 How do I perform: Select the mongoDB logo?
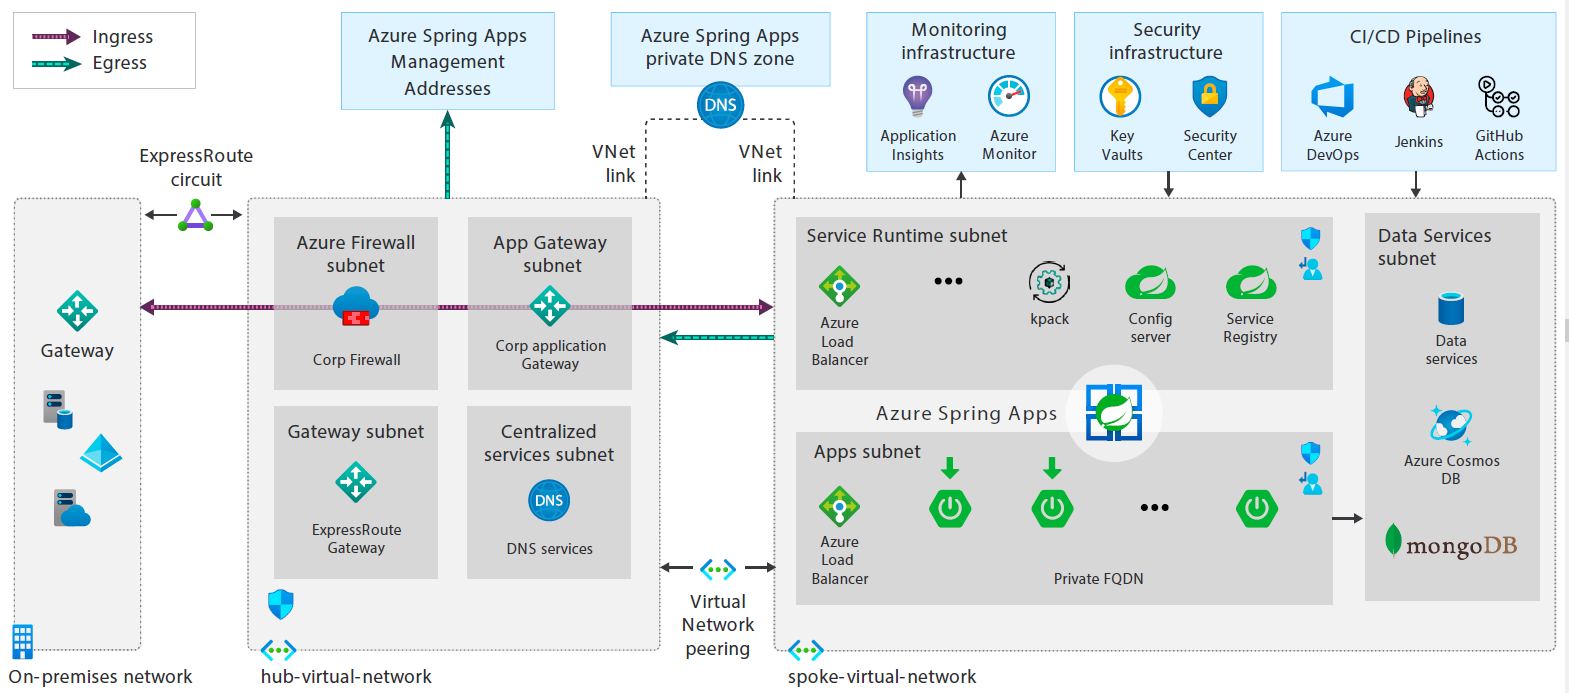1451,543
